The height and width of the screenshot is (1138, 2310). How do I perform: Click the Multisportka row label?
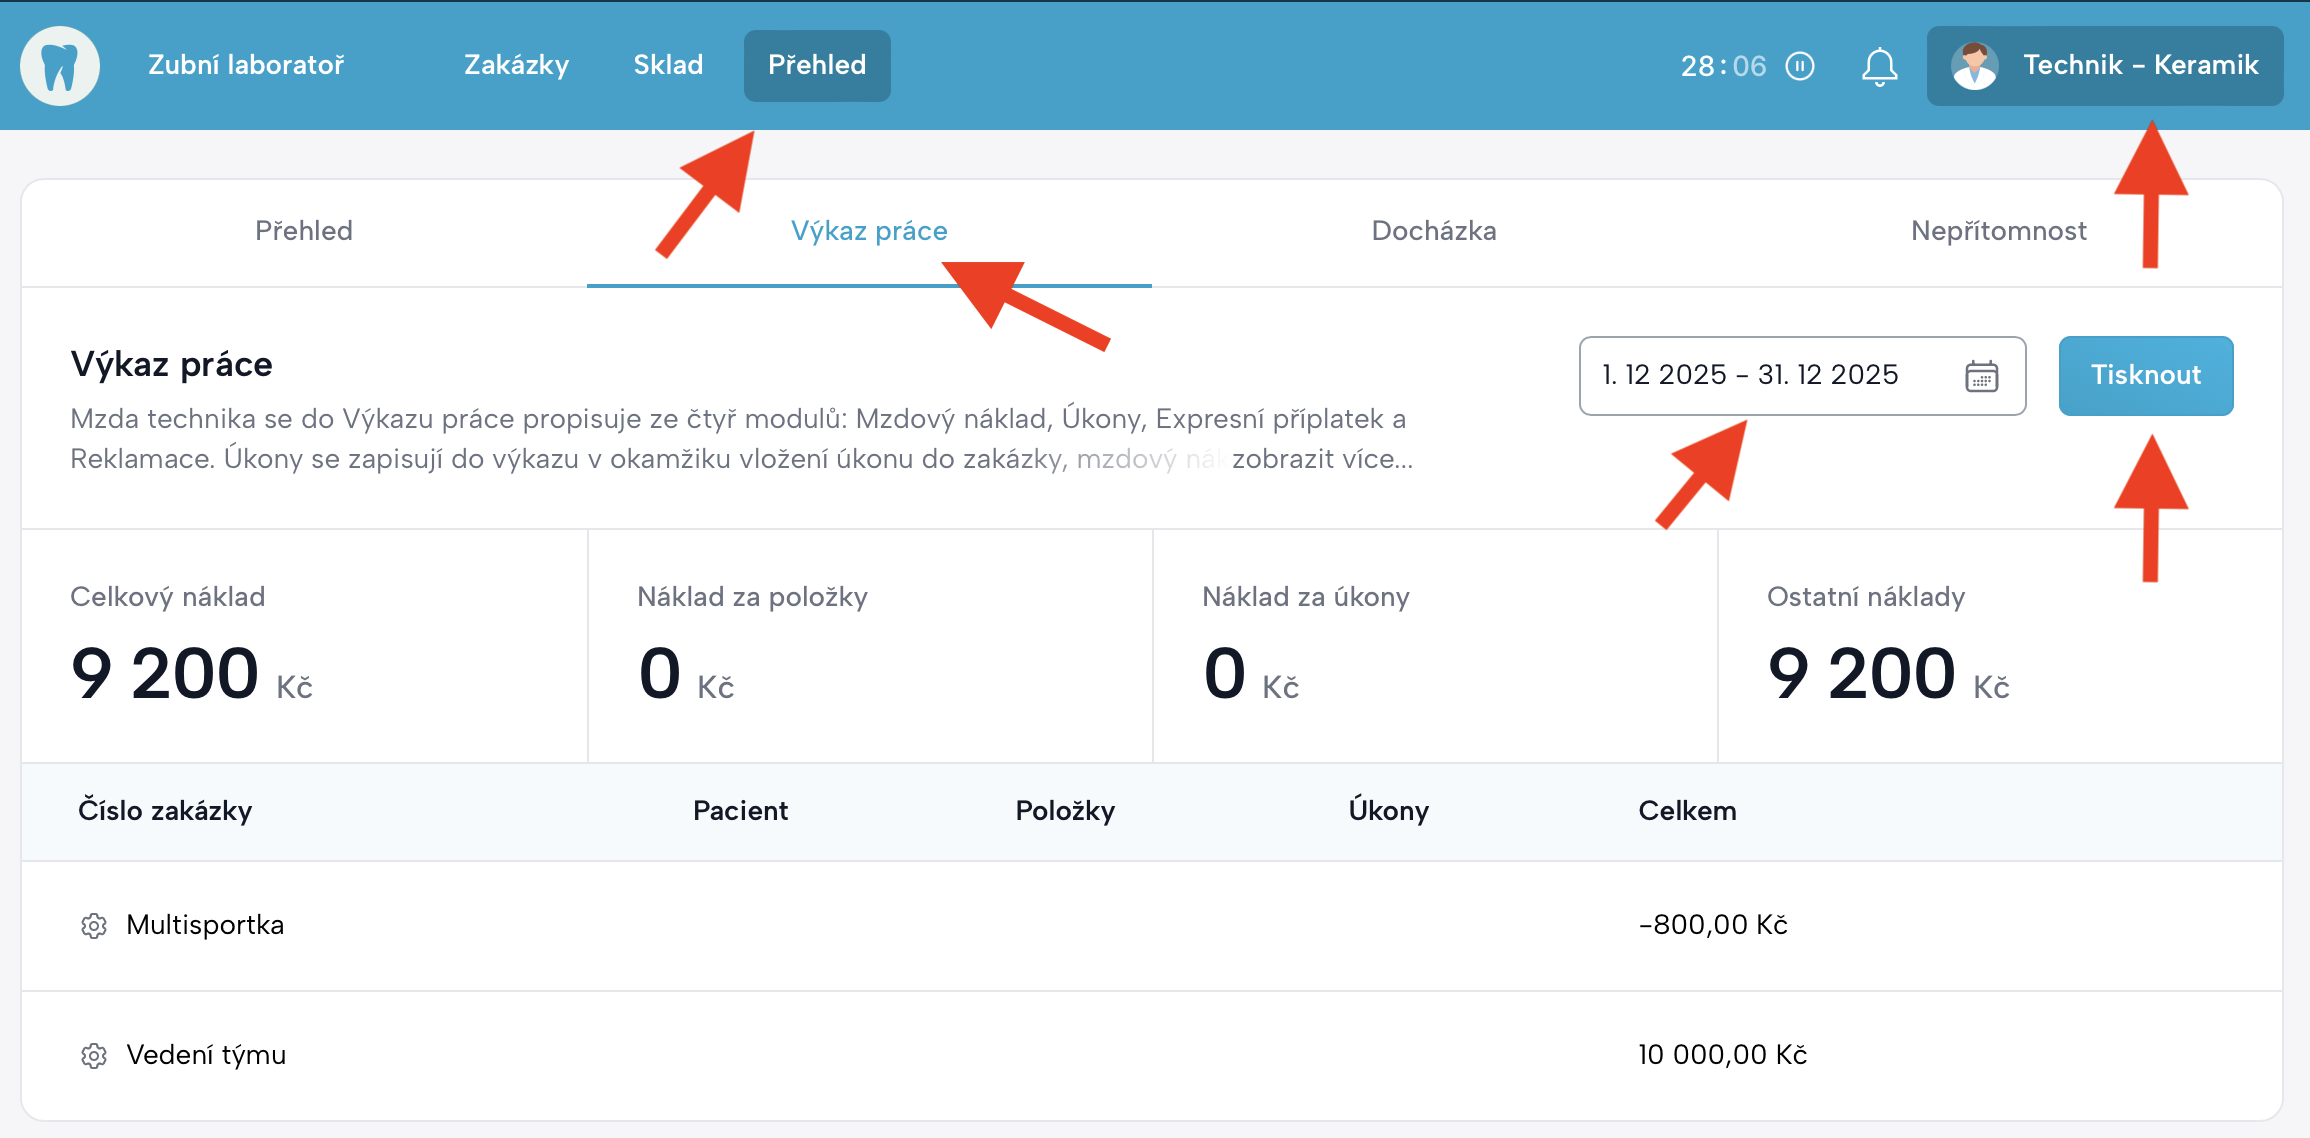pos(205,925)
